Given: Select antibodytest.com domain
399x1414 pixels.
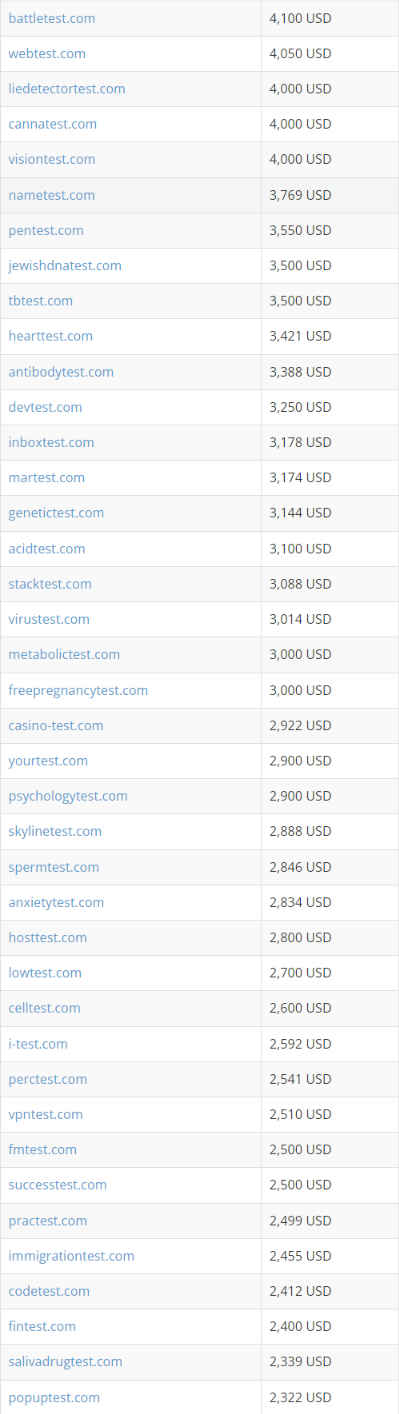Looking at the screenshot, I should [x=61, y=371].
